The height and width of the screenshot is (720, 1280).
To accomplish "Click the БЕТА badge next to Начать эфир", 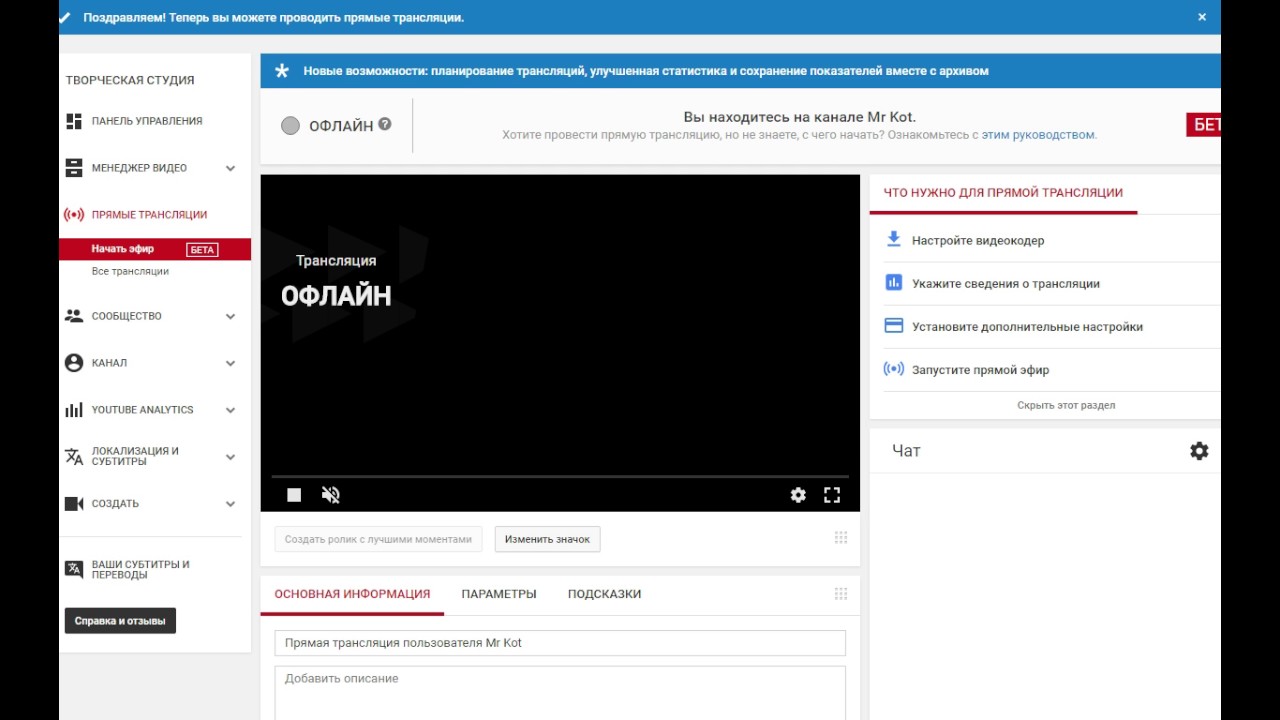I will pos(203,249).
